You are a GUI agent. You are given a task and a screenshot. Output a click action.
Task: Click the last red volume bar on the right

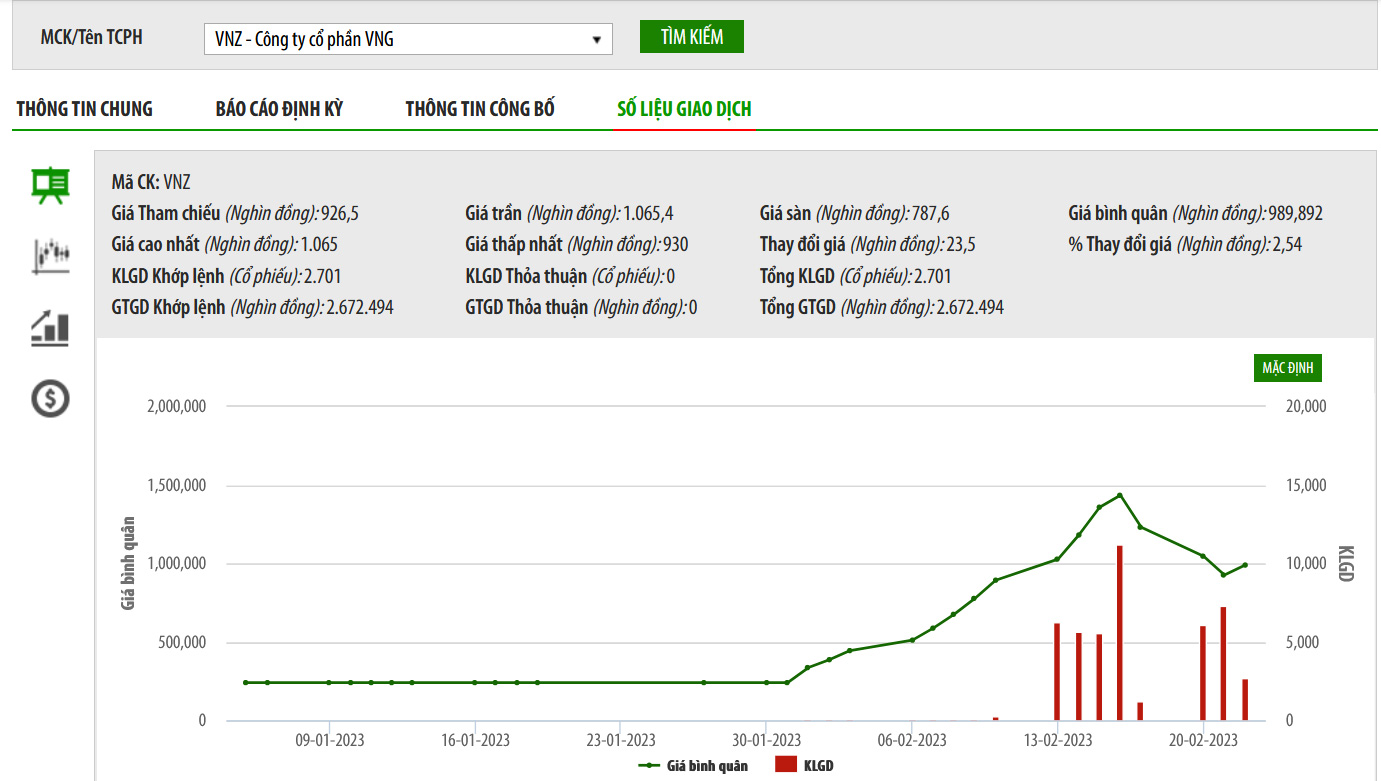click(1245, 700)
